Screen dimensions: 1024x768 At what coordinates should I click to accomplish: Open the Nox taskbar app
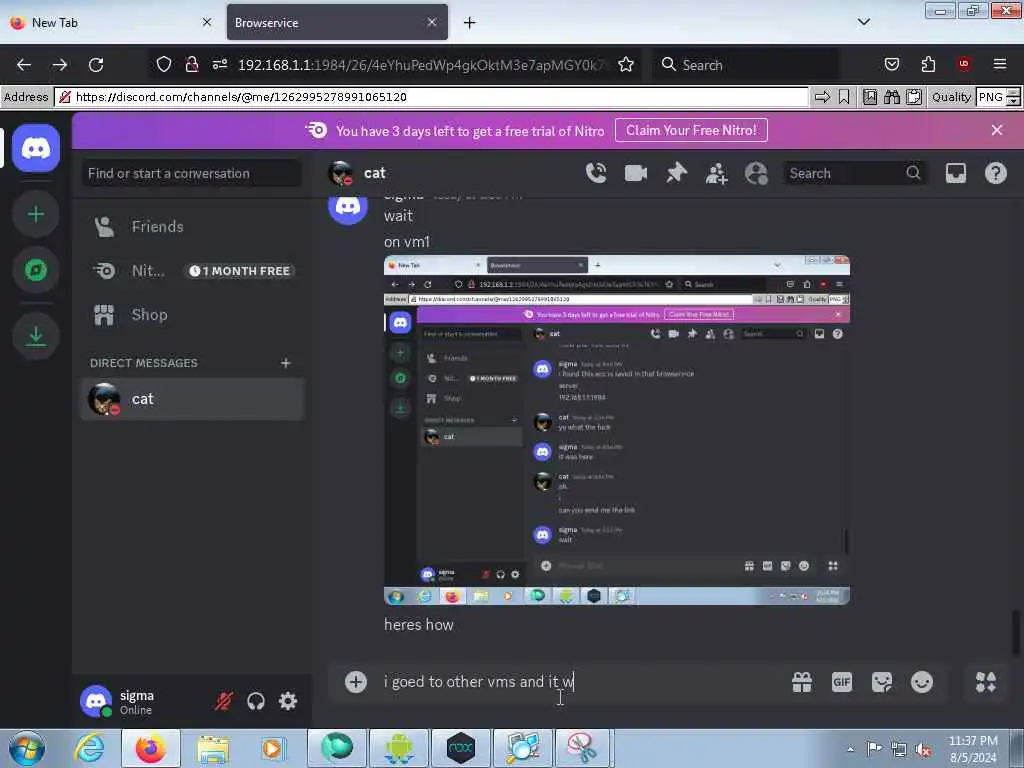460,748
